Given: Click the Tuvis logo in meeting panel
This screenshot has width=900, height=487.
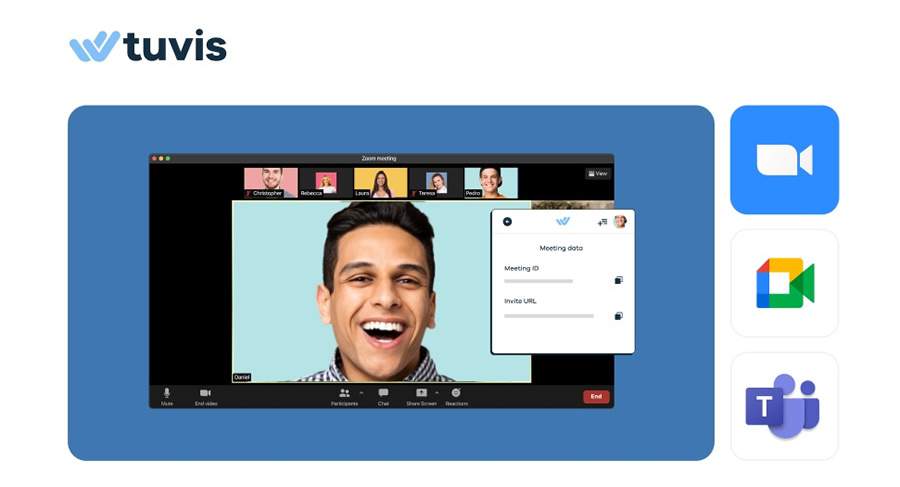Looking at the screenshot, I should coord(562,221).
